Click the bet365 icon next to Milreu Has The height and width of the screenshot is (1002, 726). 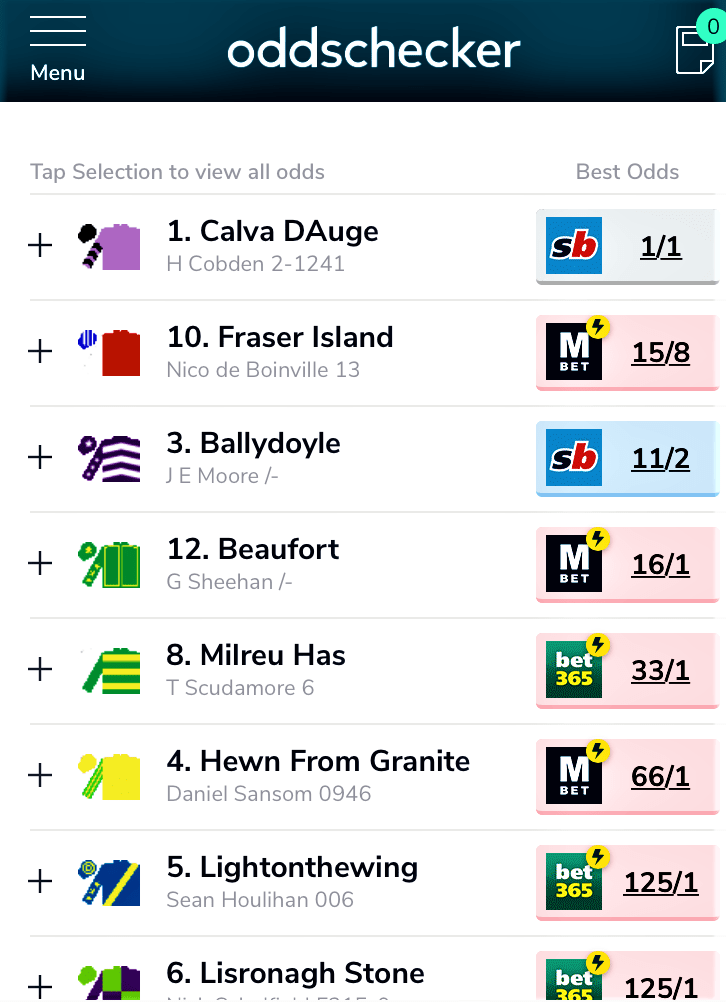click(574, 670)
